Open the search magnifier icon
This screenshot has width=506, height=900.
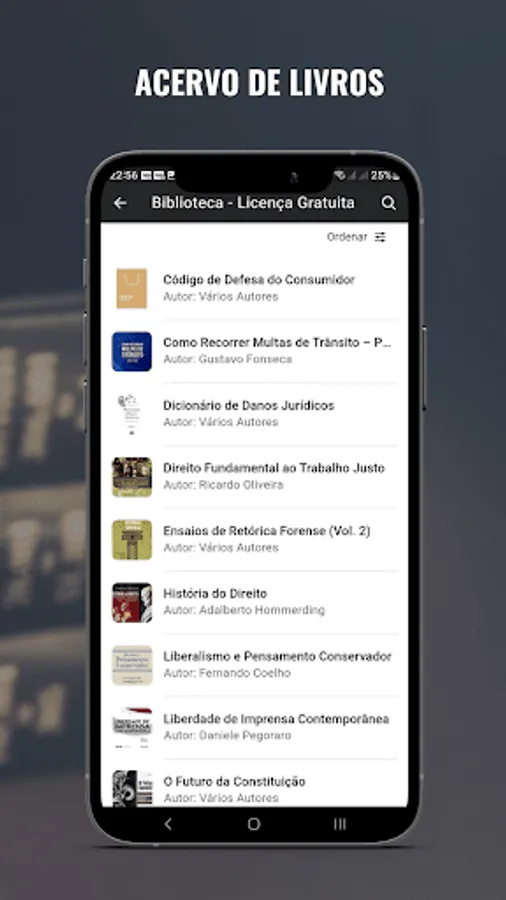(388, 203)
